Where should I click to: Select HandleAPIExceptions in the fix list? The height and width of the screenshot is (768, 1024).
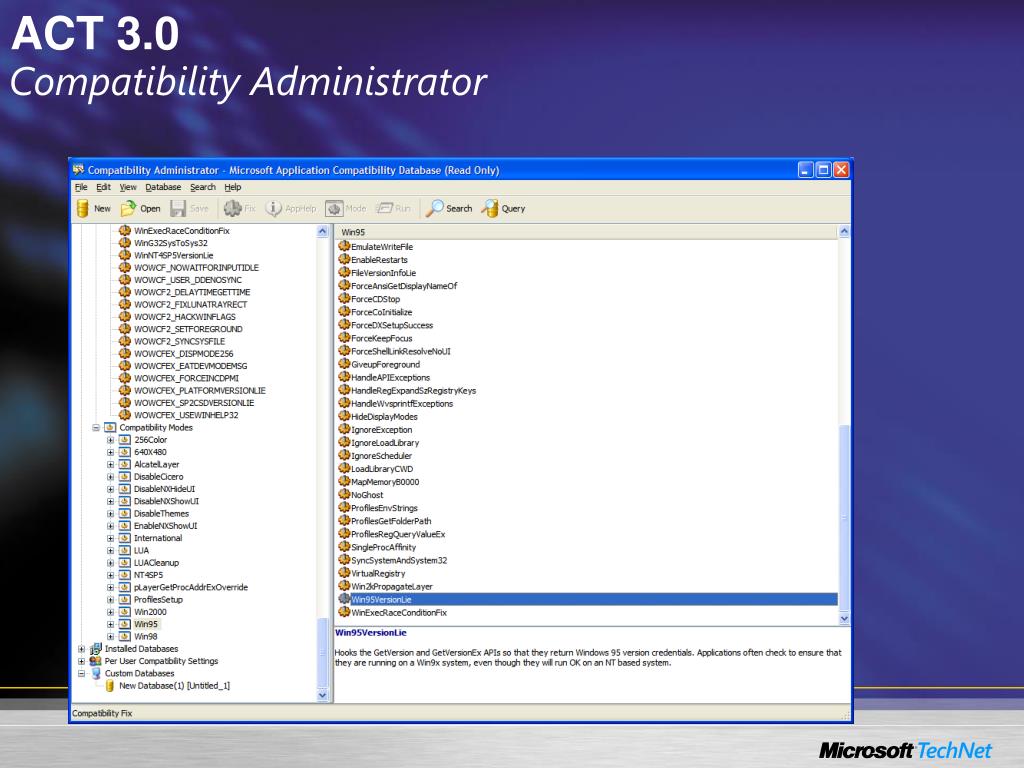tap(391, 377)
